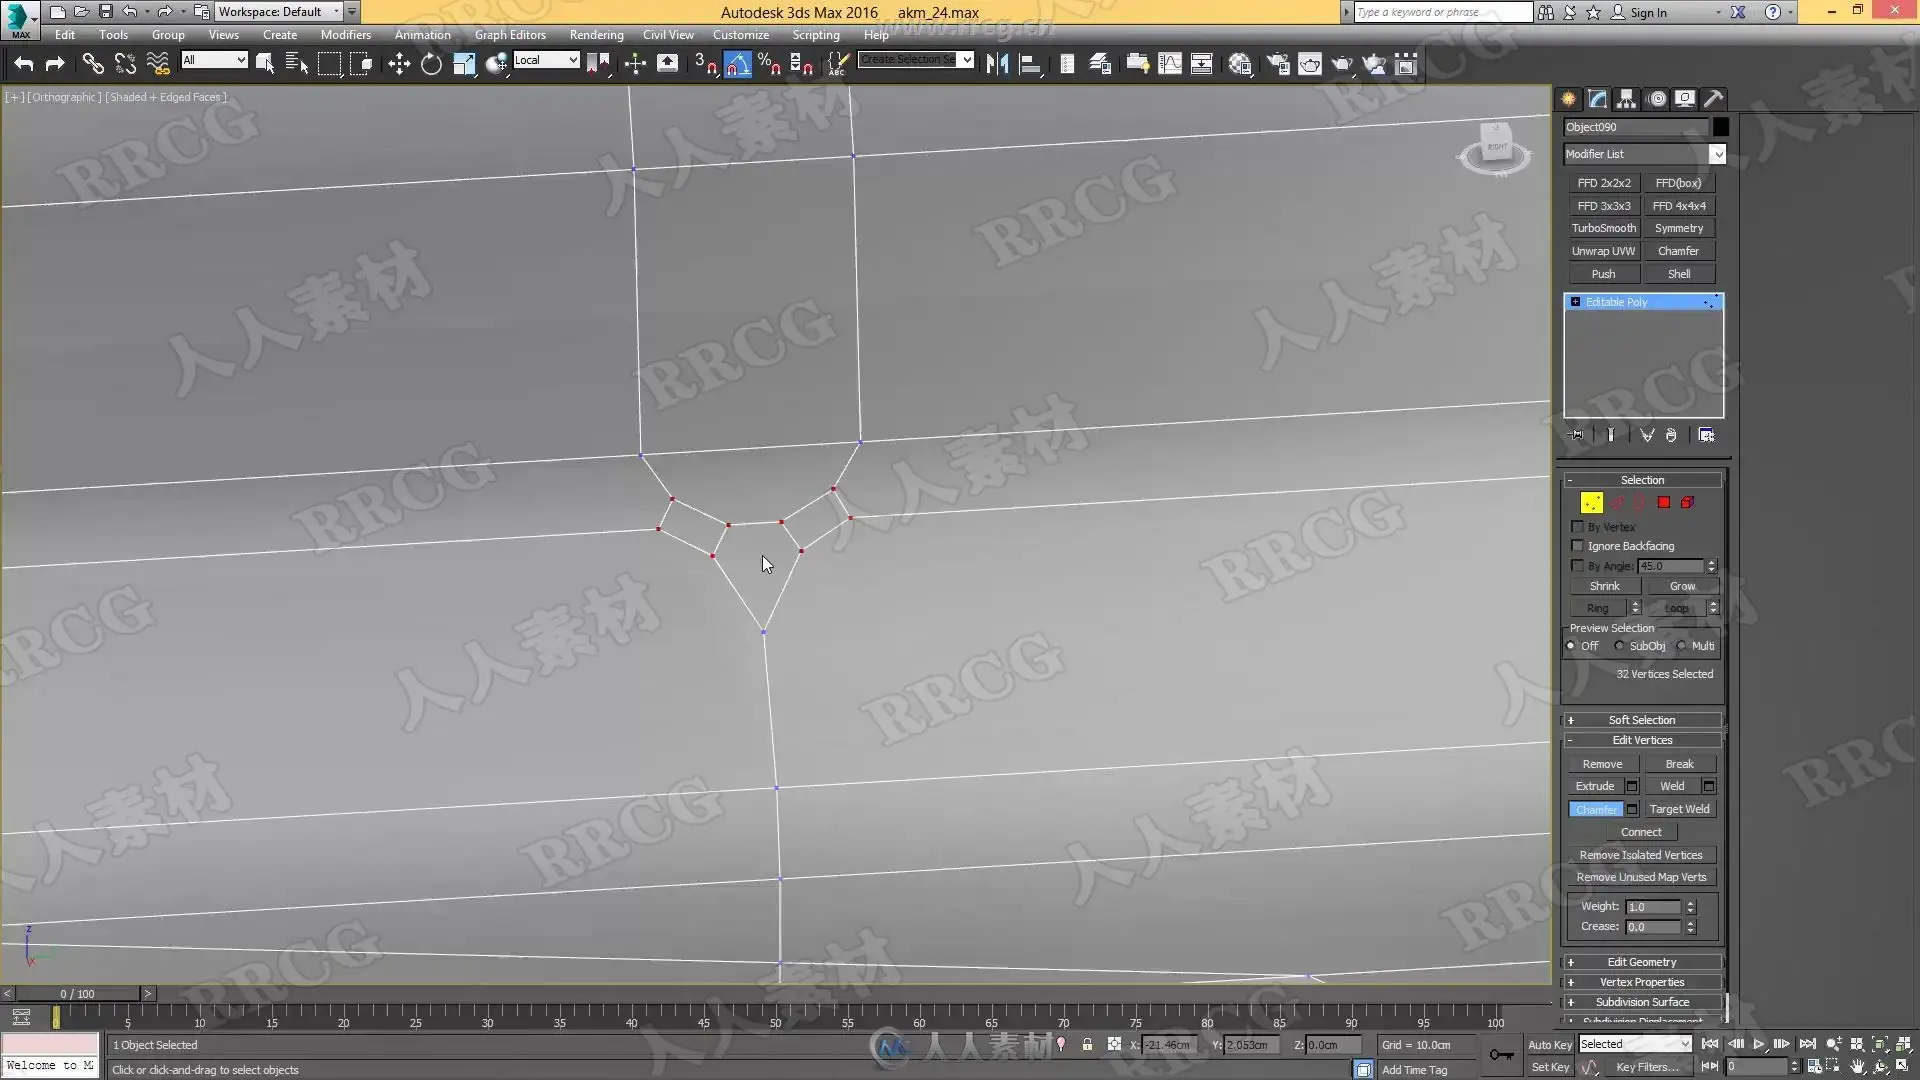This screenshot has height=1080, width=1920.
Task: Click the Target Weld button
Action: (1679, 809)
